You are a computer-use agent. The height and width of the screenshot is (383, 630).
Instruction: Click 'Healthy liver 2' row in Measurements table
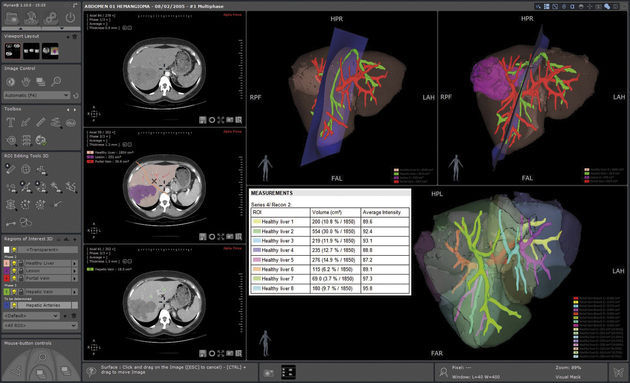click(x=329, y=231)
